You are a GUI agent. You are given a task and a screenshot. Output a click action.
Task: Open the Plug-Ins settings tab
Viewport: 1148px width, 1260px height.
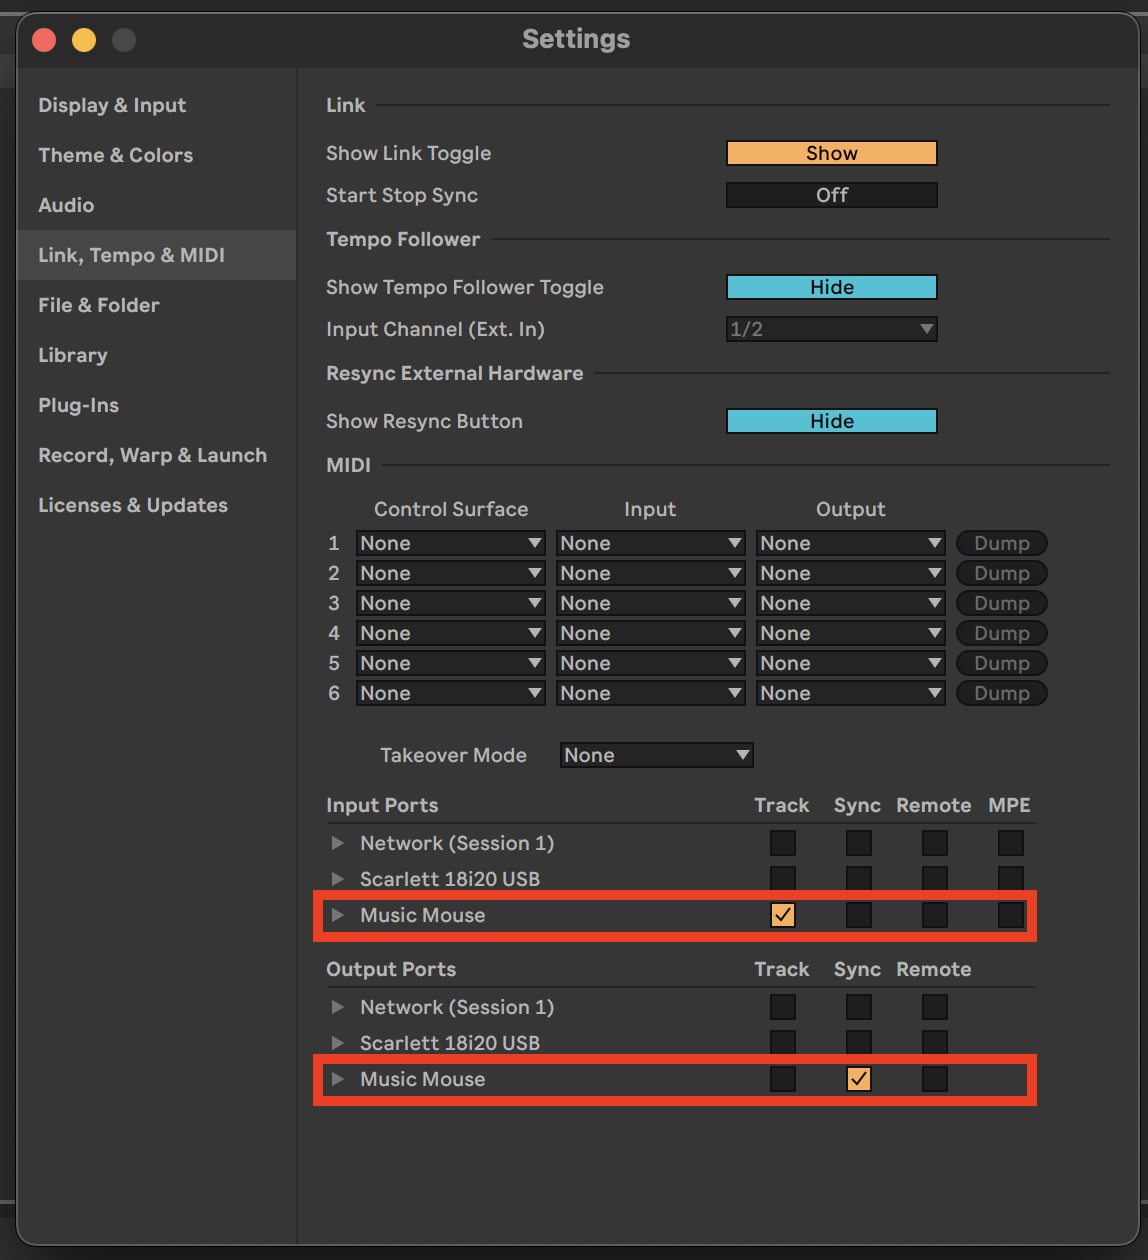coord(78,405)
